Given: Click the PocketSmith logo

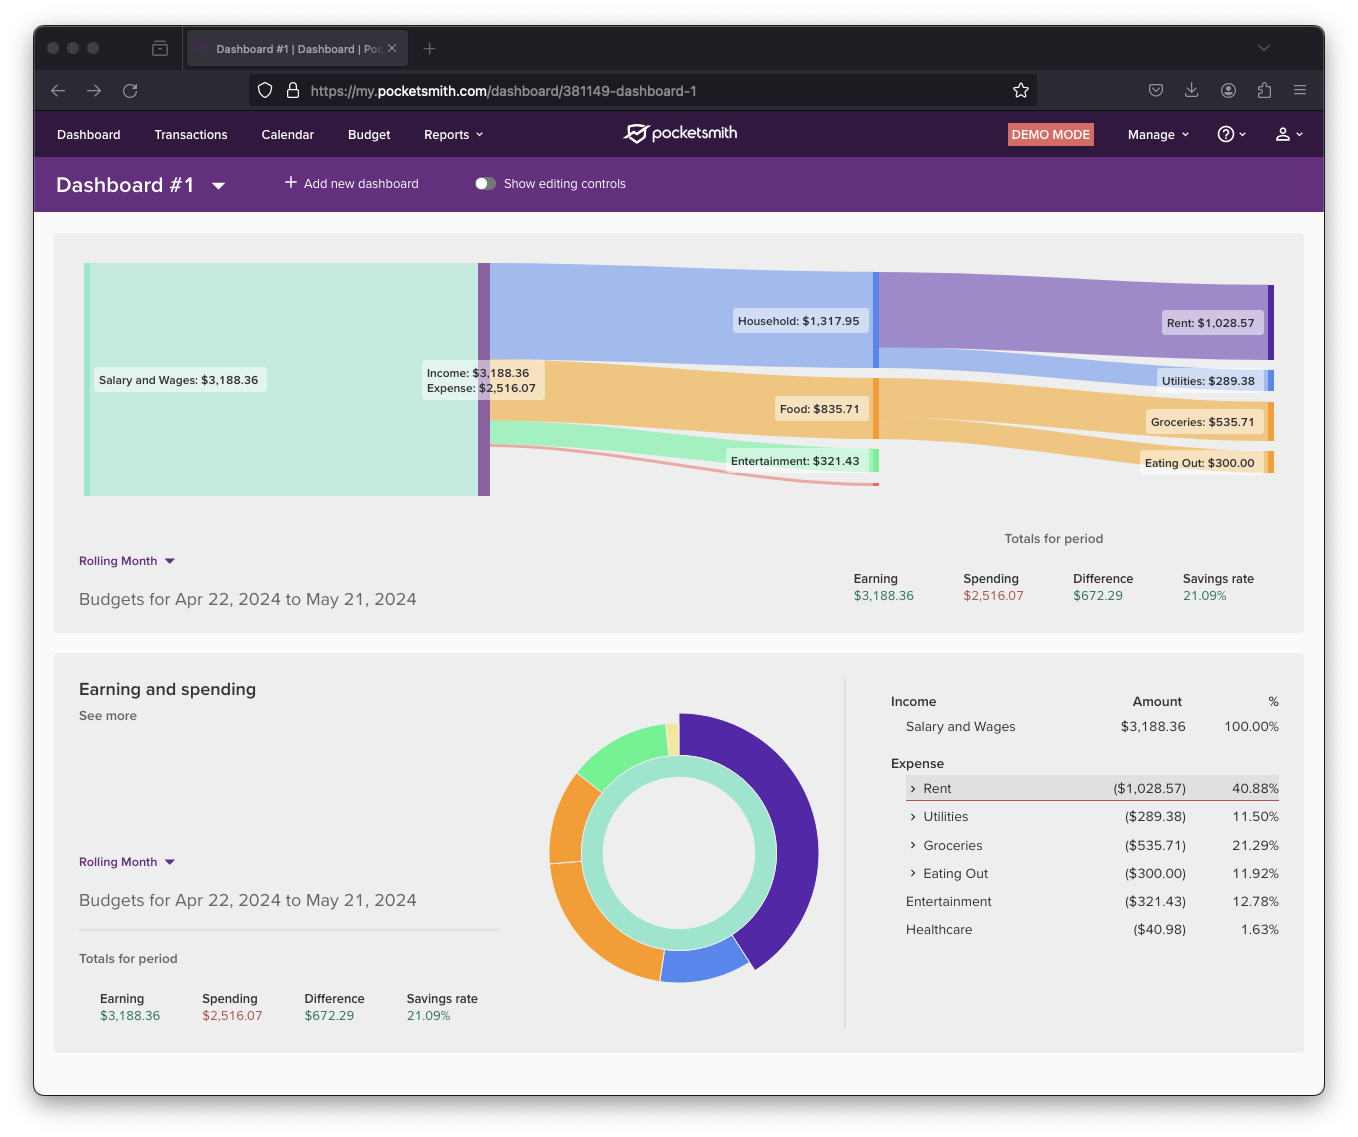Looking at the screenshot, I should tap(680, 133).
